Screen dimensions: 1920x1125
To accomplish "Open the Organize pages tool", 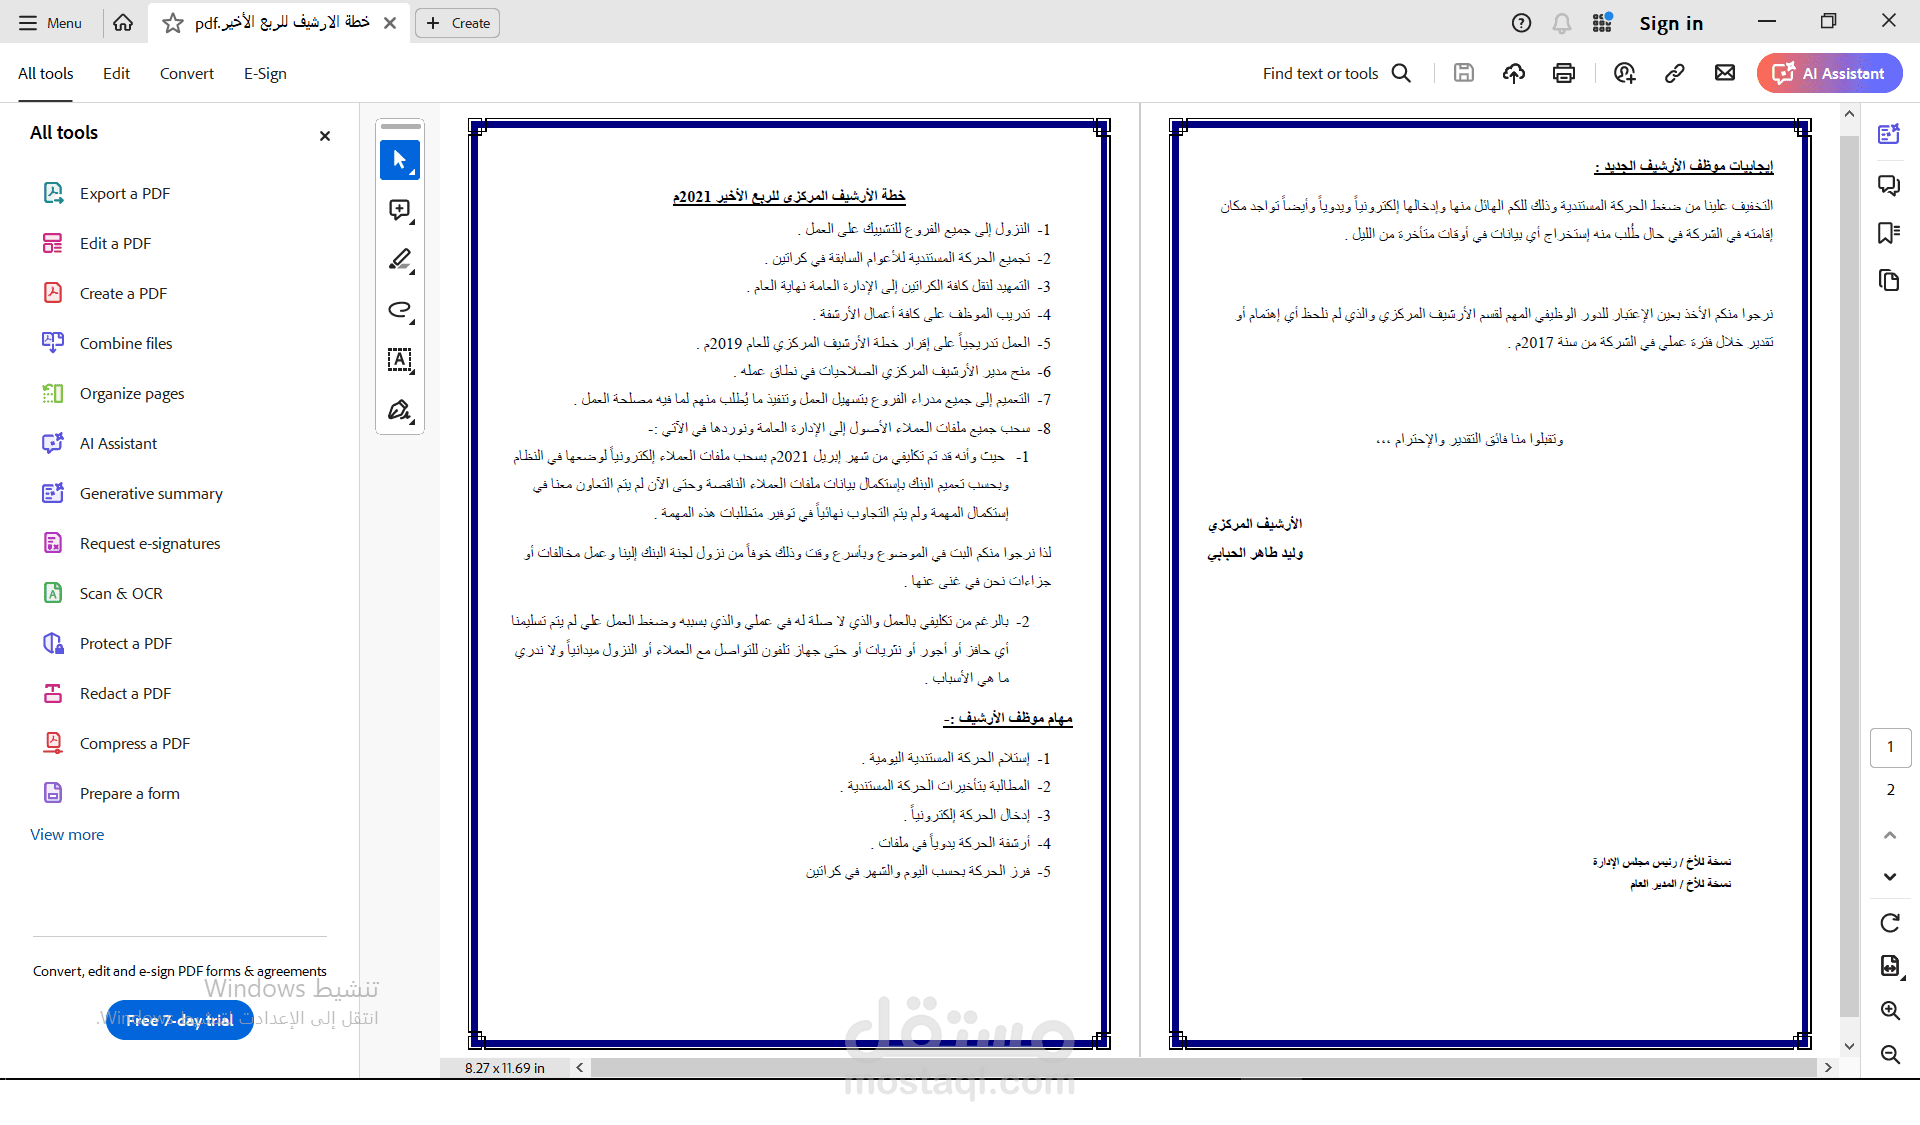I will point(114,393).
